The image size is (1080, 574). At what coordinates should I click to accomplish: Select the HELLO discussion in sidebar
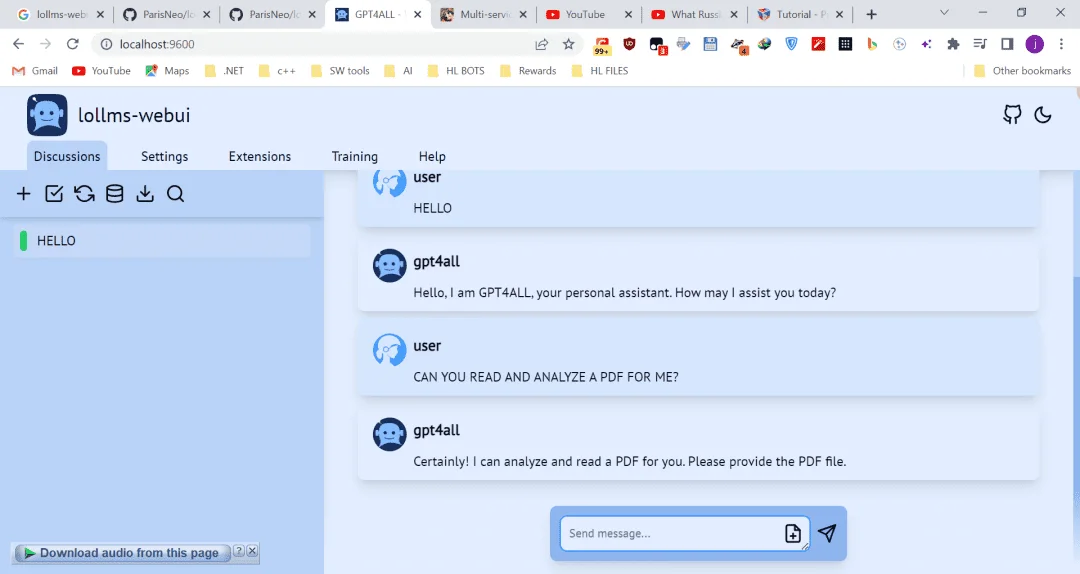pyautogui.click(x=162, y=240)
